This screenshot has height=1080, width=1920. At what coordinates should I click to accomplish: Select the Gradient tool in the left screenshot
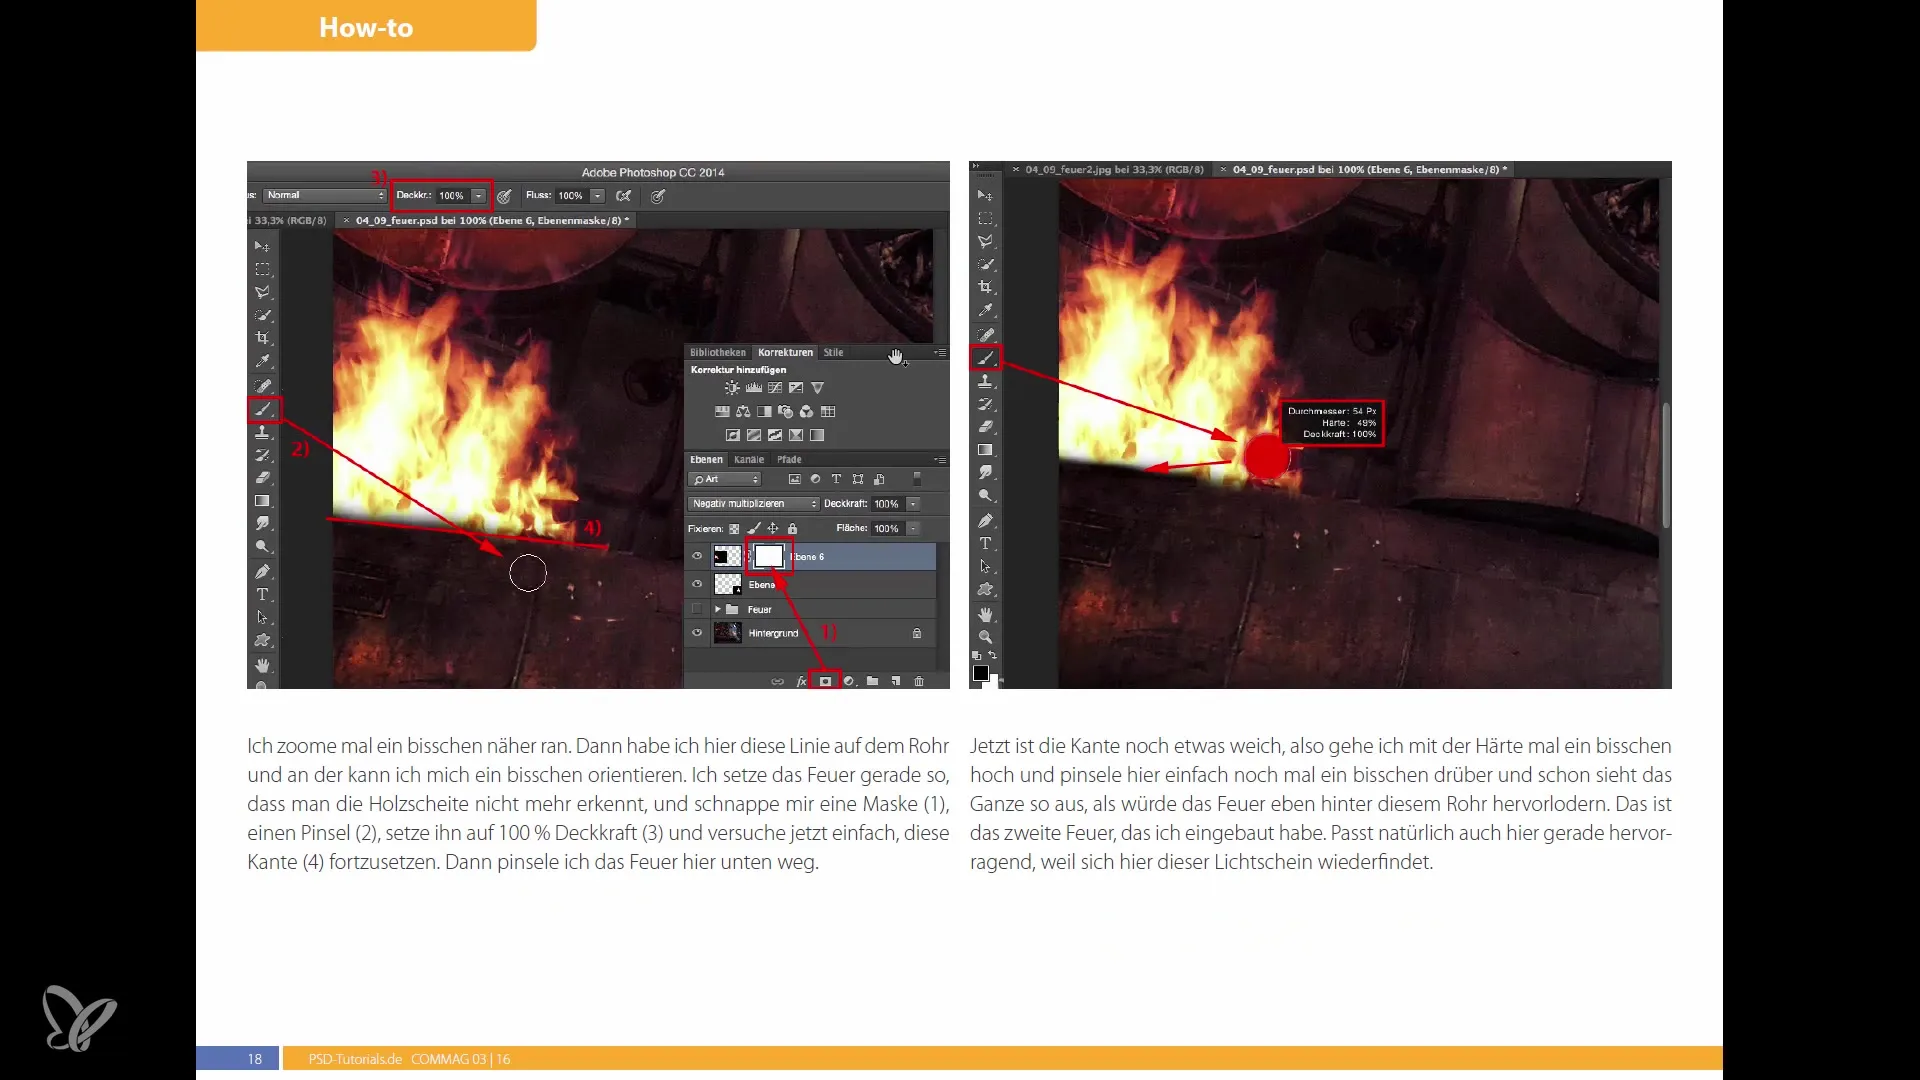pos(262,501)
